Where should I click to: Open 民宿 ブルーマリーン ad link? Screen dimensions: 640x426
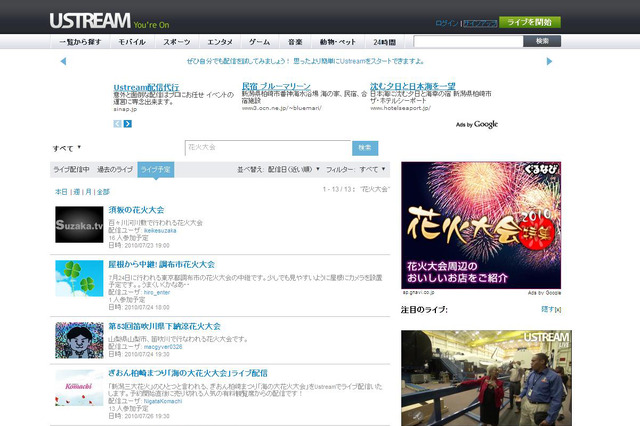276,86
